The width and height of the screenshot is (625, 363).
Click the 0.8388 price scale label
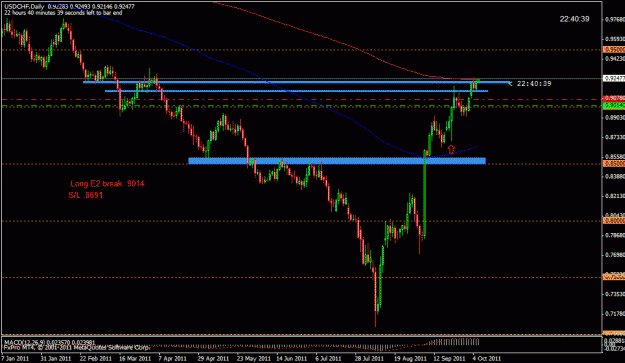coord(615,176)
